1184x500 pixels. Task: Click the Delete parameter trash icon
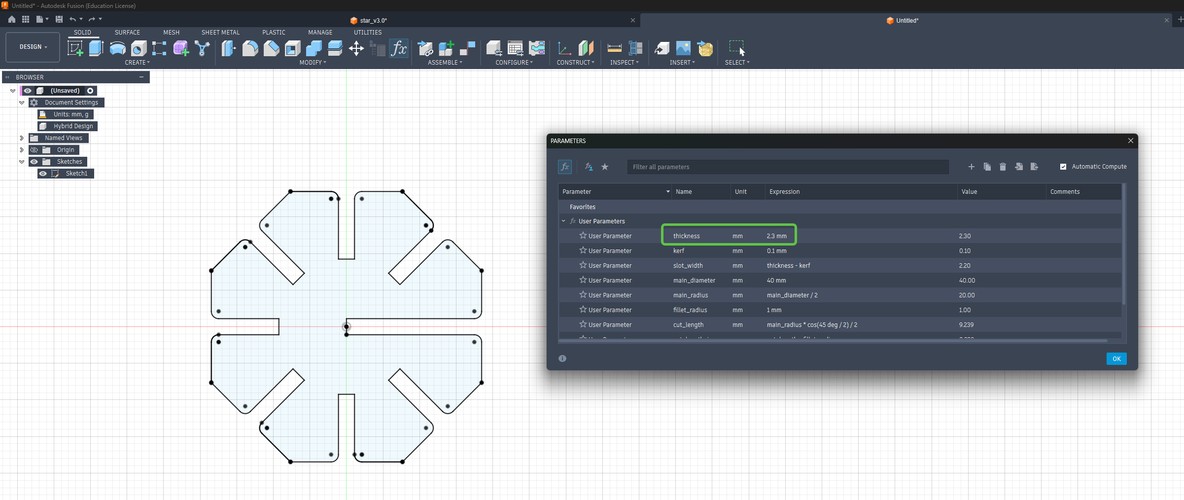1003,167
